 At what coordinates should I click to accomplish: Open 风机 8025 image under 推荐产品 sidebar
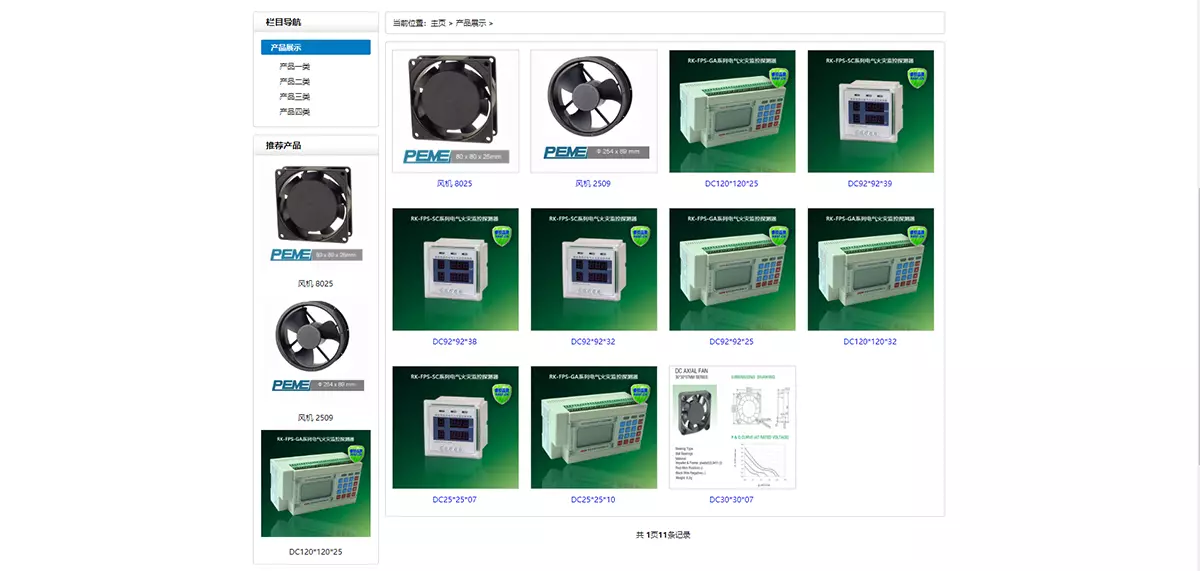click(316, 214)
